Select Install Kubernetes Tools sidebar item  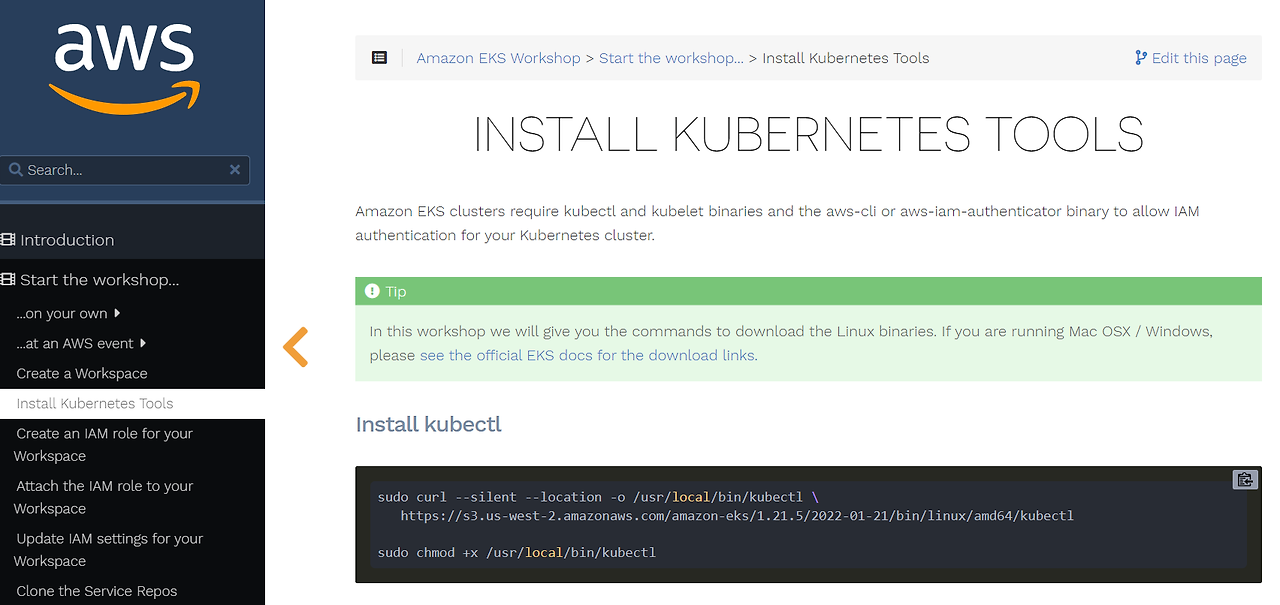pos(132,404)
